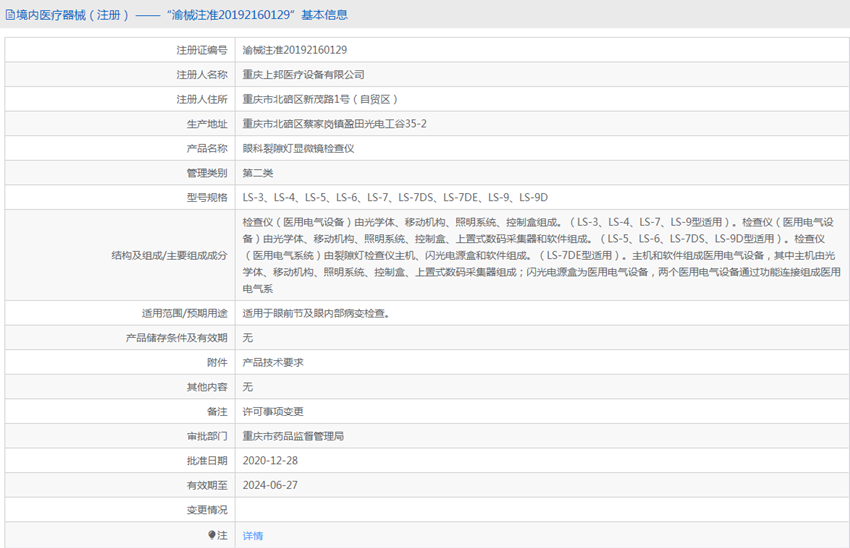Click the expiry date 2024-06-27
The height and width of the screenshot is (548, 850).
click(x=270, y=485)
